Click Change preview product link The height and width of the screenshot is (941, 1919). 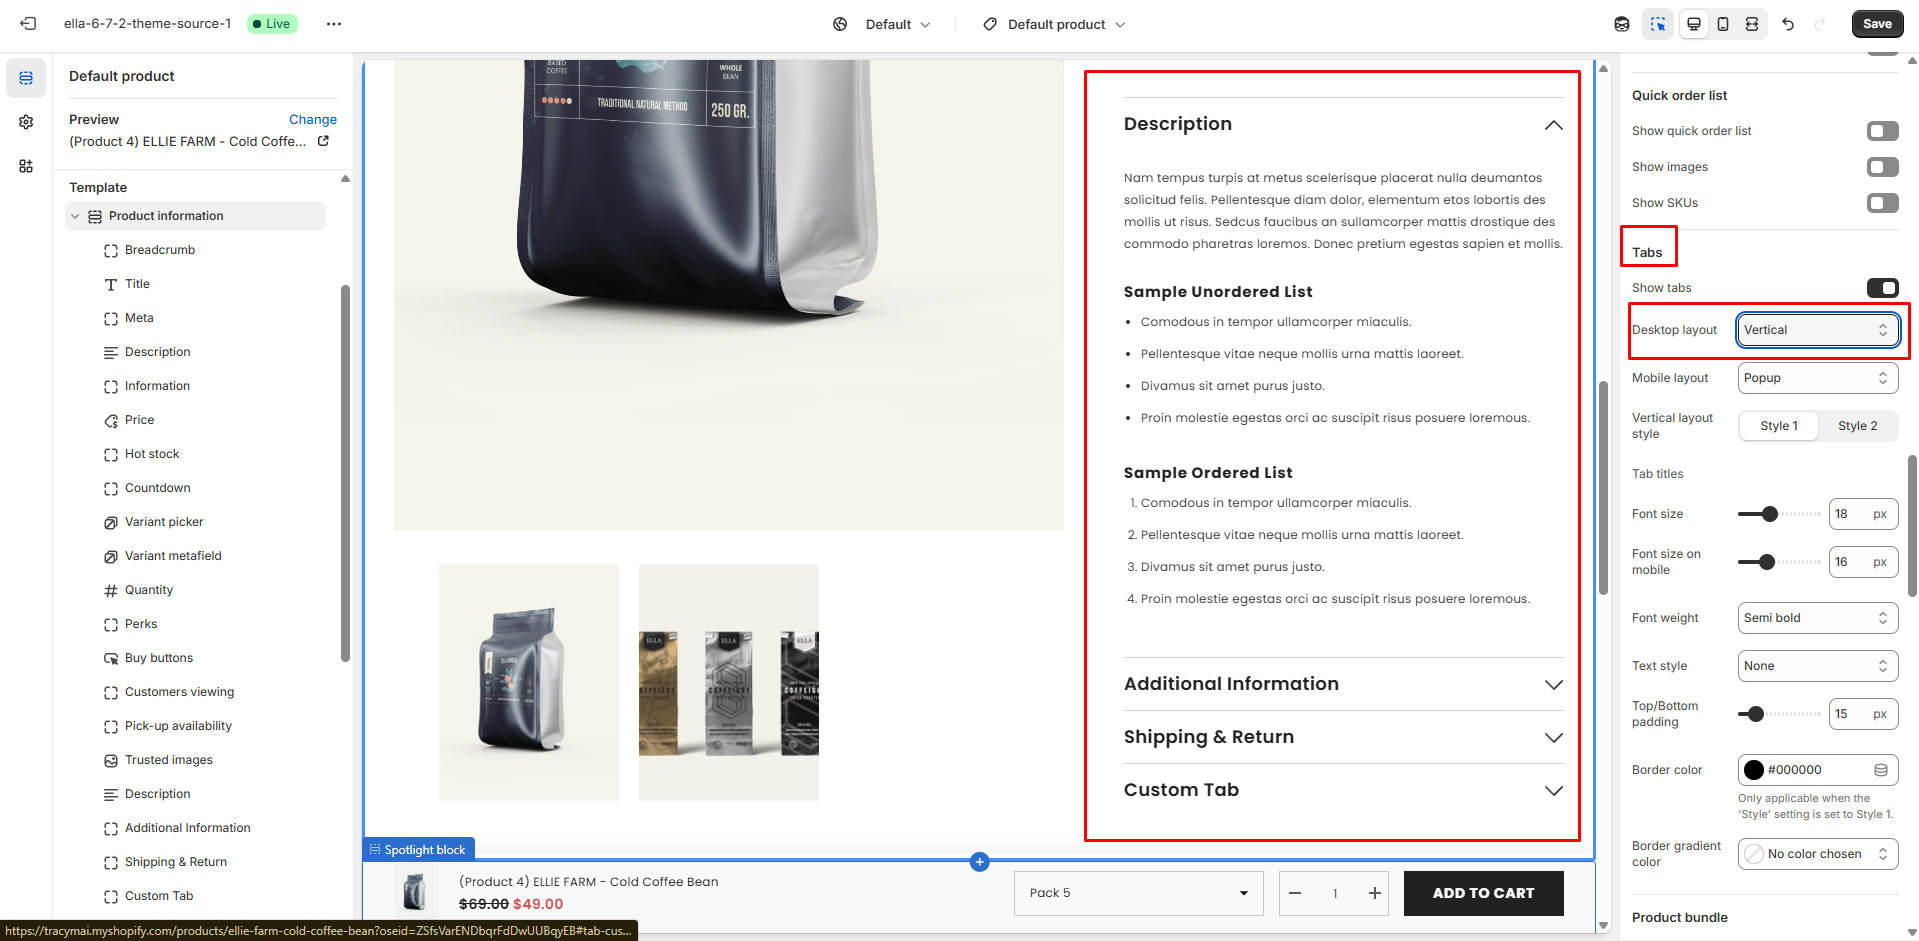pyautogui.click(x=313, y=119)
